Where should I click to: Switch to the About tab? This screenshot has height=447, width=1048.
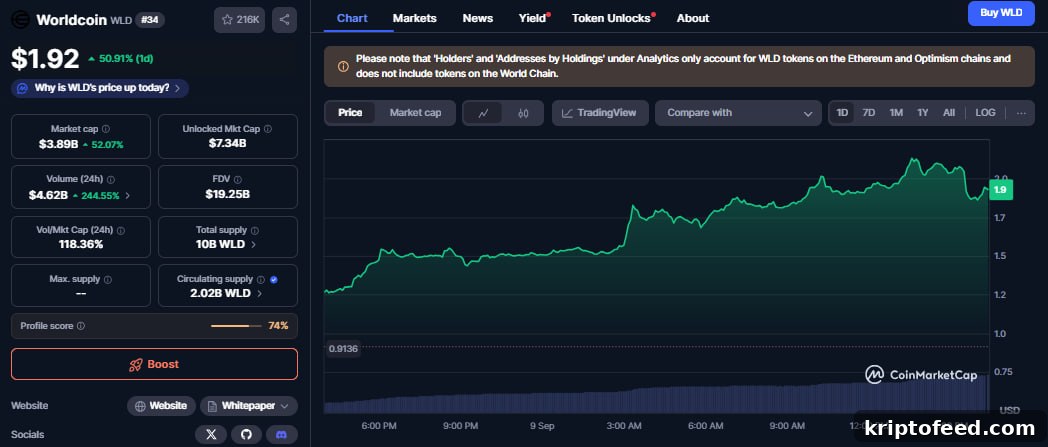[693, 18]
